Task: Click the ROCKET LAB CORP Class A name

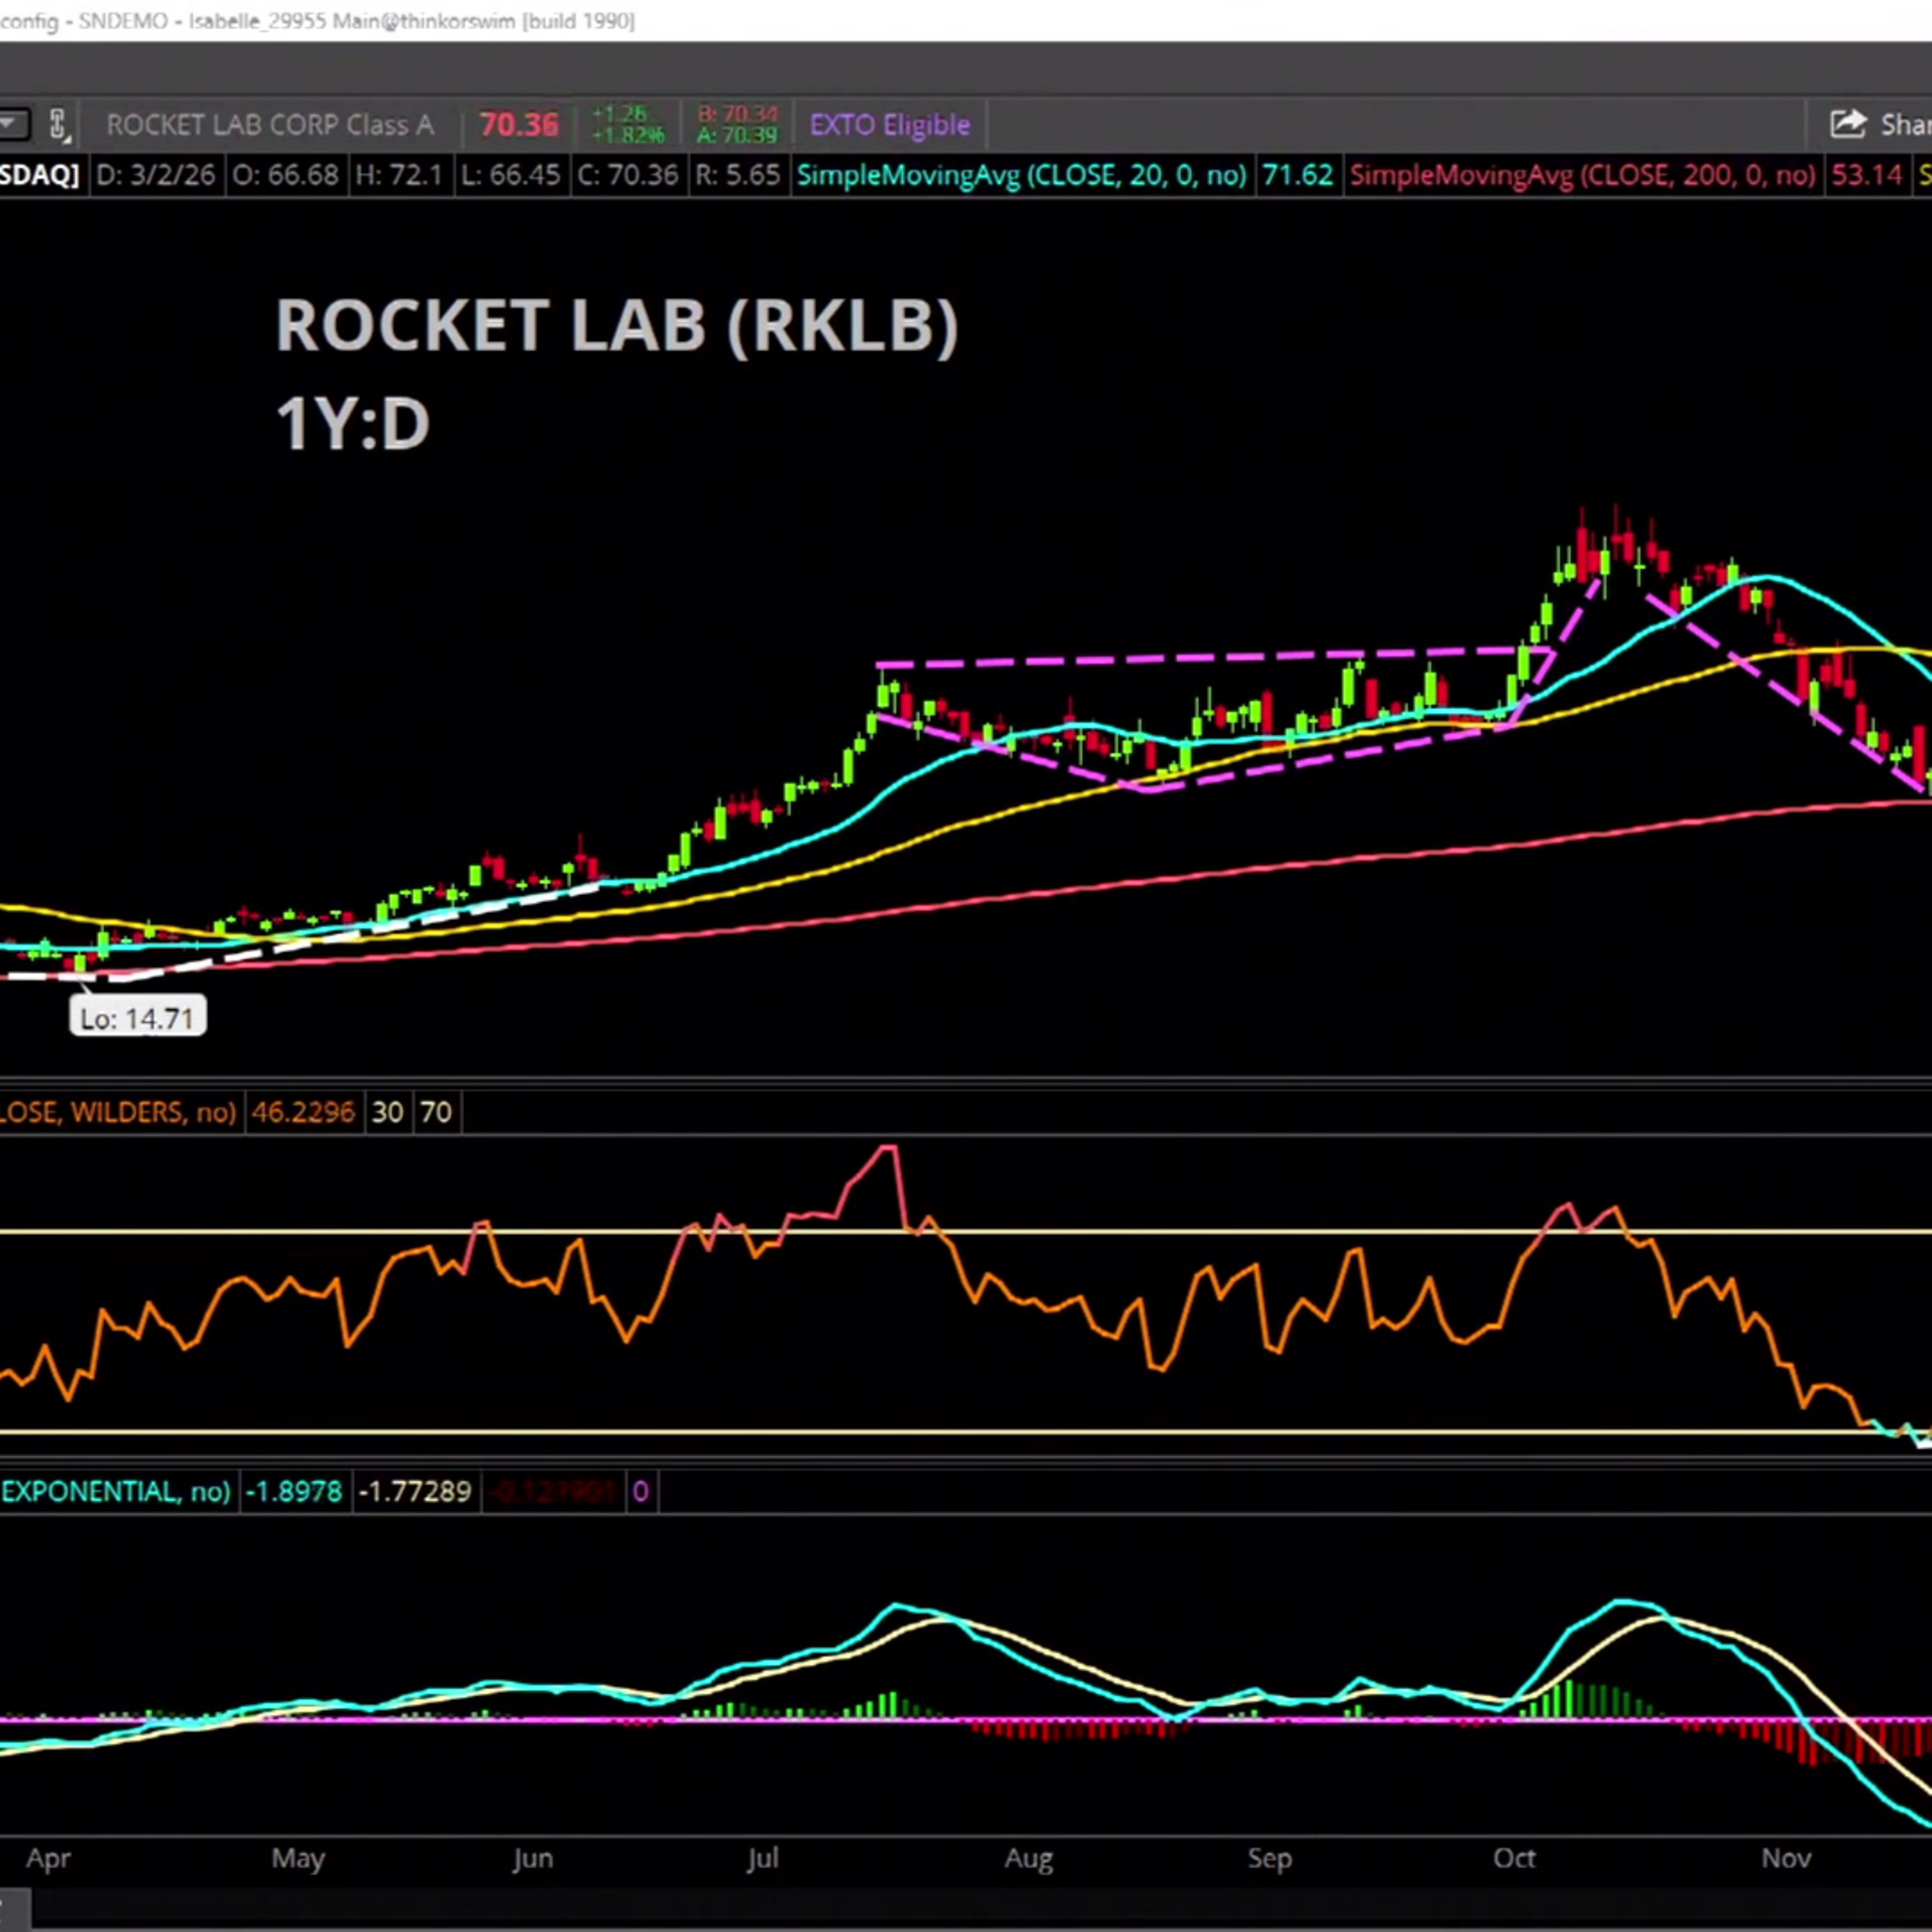Action: point(270,125)
